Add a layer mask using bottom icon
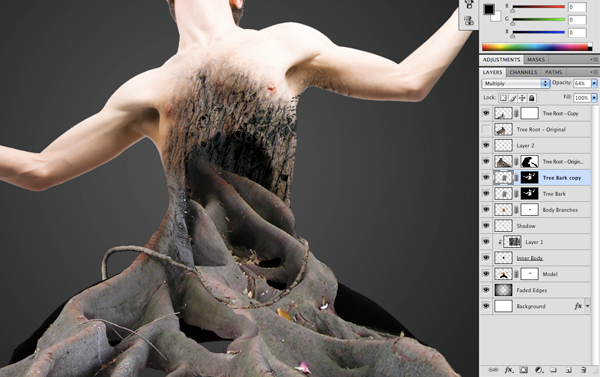The width and height of the screenshot is (600, 377). [523, 370]
